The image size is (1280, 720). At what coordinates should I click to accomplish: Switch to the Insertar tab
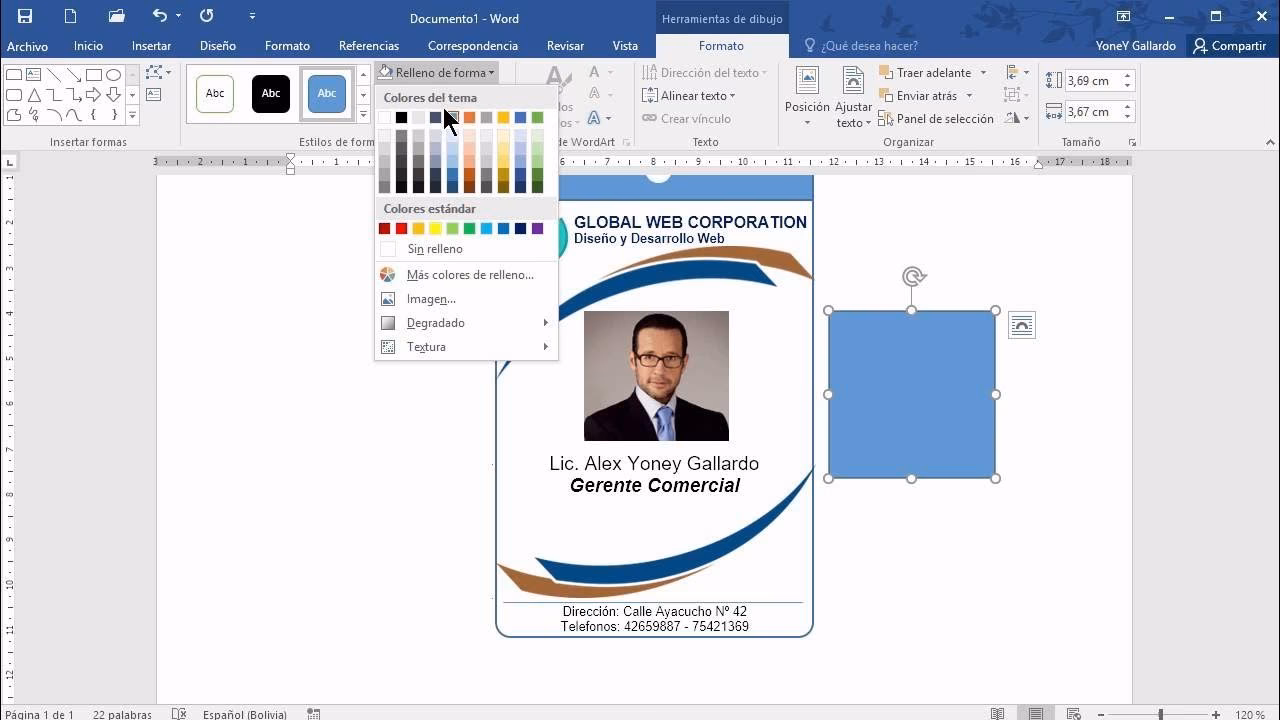click(151, 46)
